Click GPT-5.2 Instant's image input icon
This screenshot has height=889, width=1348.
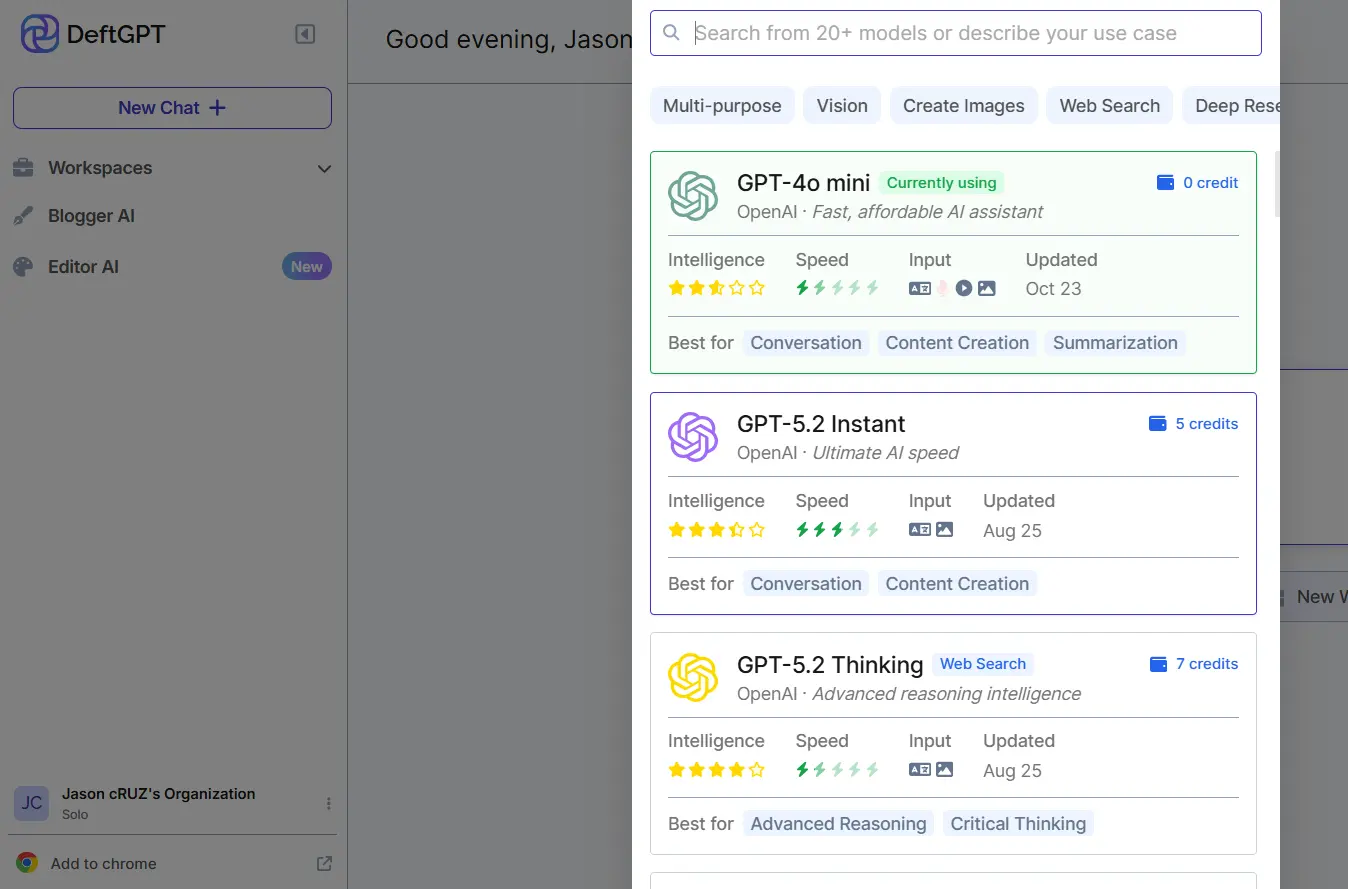(944, 529)
